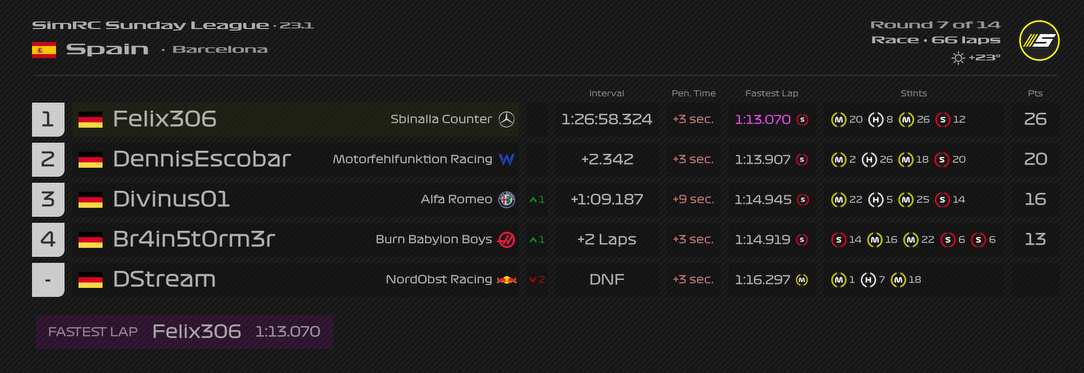Click the DNF status for DStream
1084x373 pixels.
606,280
